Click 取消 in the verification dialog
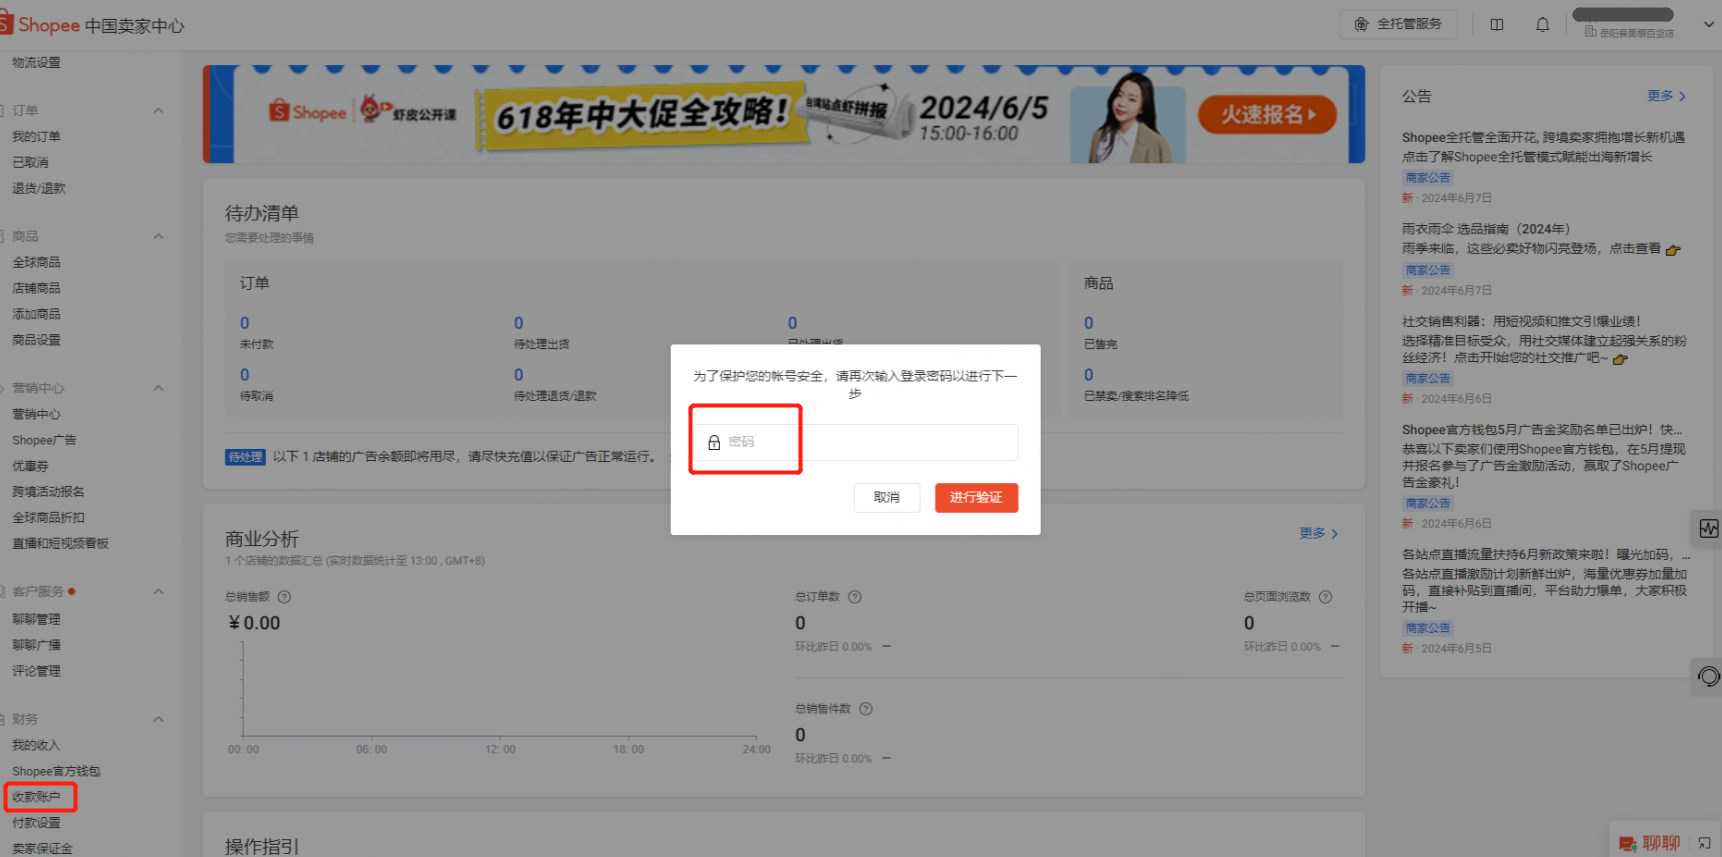Image resolution: width=1722 pixels, height=857 pixels. pyautogui.click(x=886, y=497)
